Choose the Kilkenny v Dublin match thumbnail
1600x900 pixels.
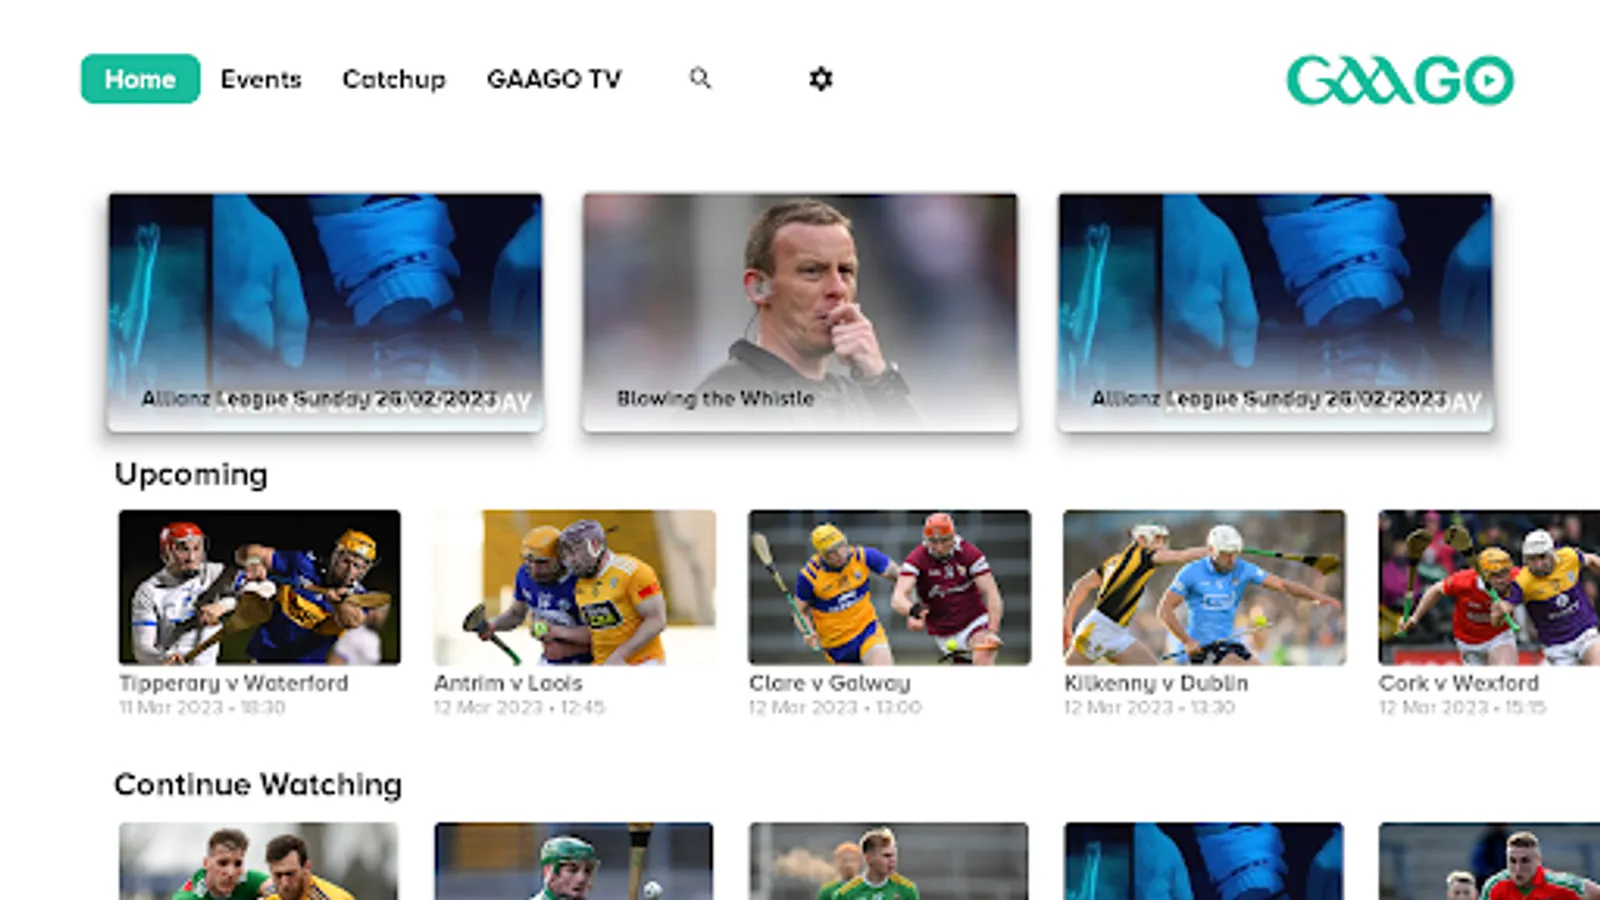tap(1205, 587)
